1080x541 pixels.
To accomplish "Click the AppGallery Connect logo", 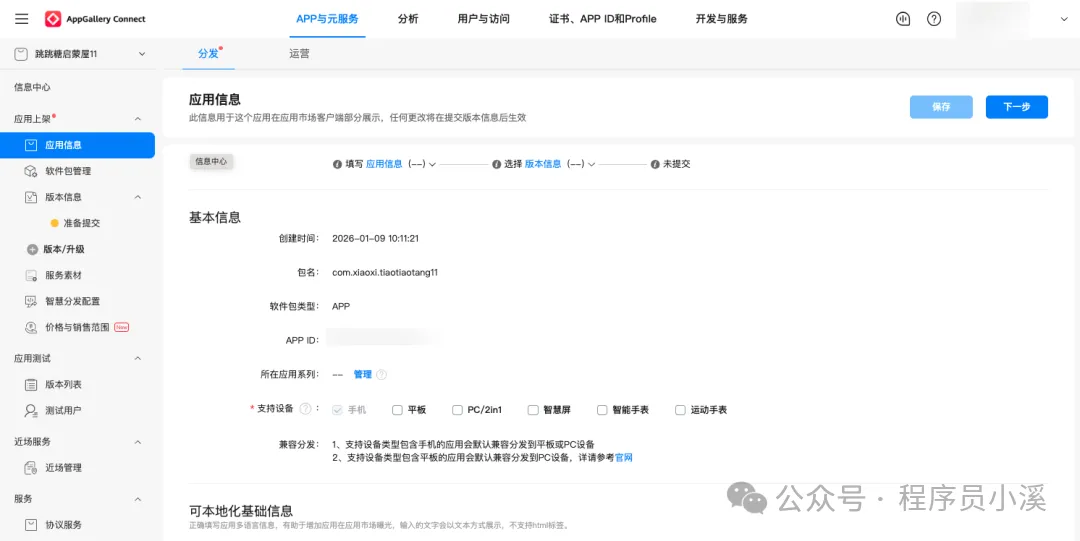I will tap(96, 19).
